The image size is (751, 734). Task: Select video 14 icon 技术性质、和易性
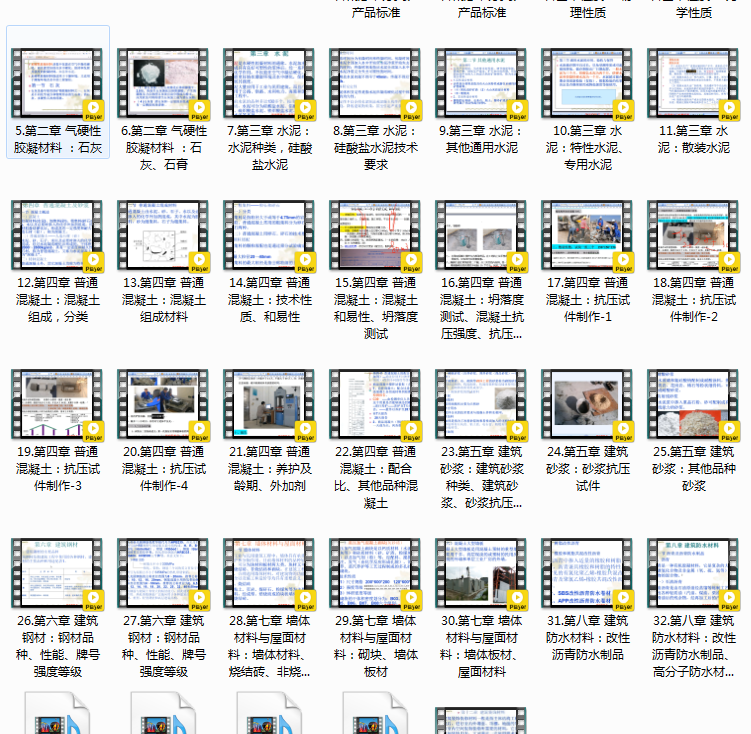point(269,235)
